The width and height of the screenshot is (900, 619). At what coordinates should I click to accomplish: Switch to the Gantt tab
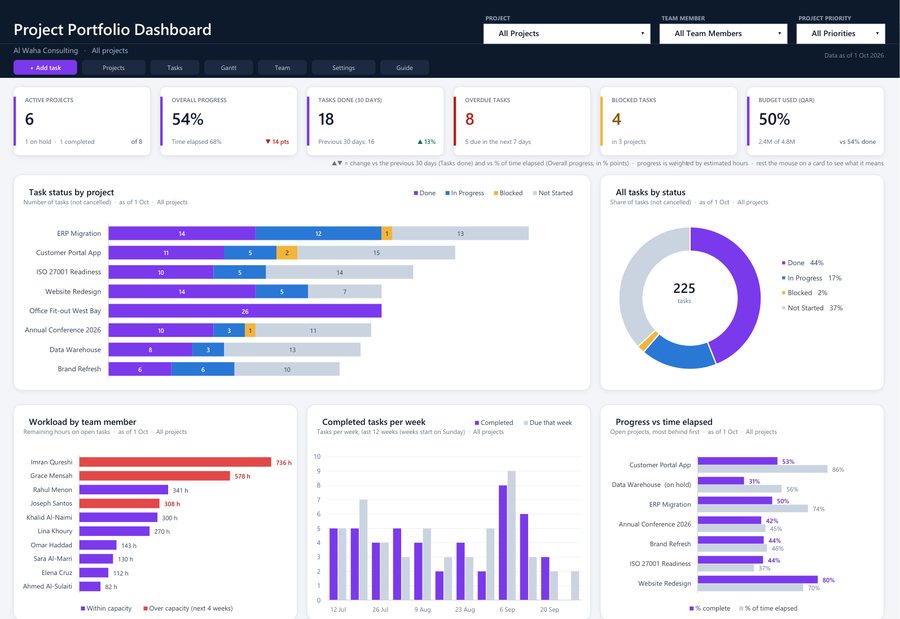point(228,68)
